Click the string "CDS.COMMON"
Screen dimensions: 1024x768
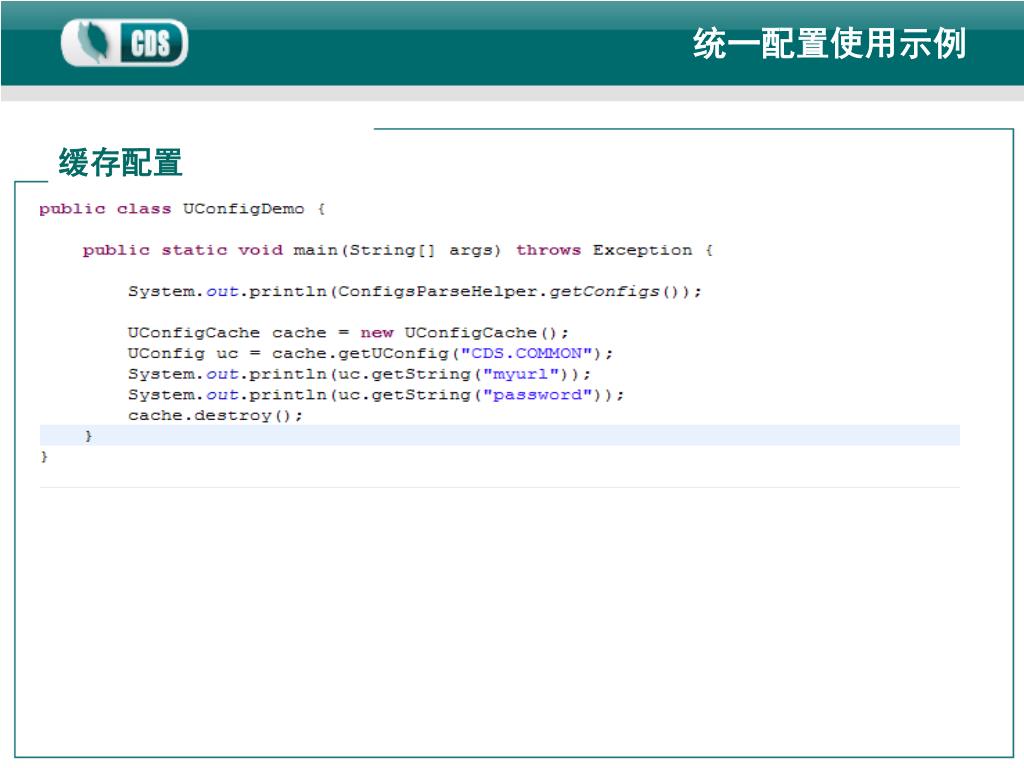tap(526, 353)
